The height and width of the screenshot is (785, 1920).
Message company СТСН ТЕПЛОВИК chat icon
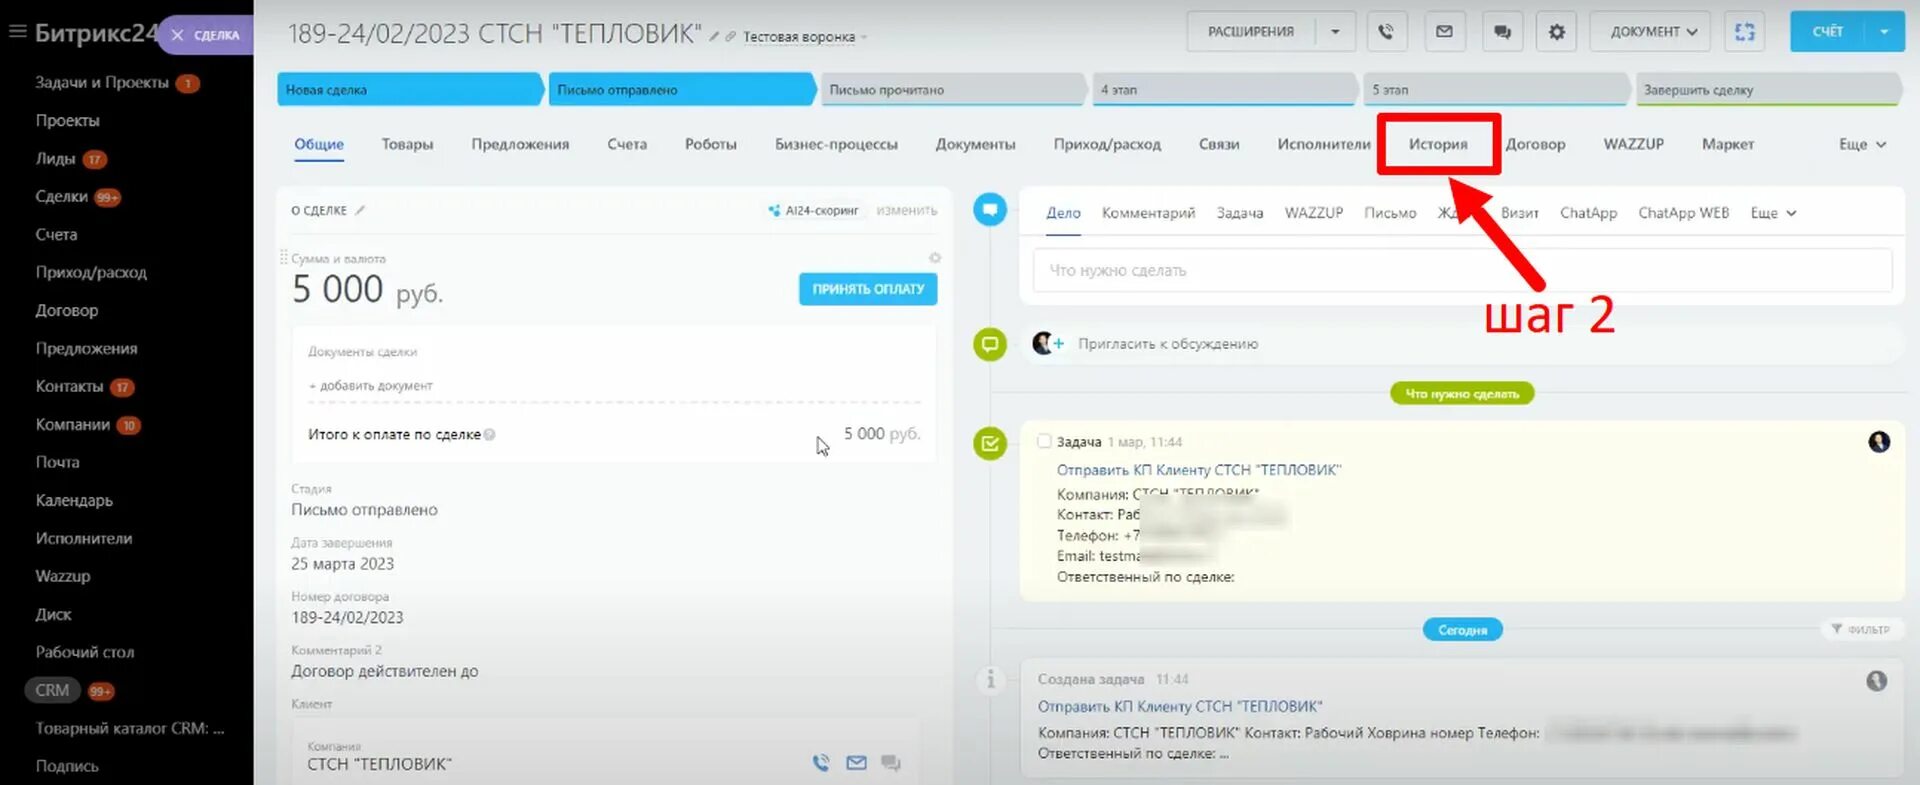(x=890, y=763)
